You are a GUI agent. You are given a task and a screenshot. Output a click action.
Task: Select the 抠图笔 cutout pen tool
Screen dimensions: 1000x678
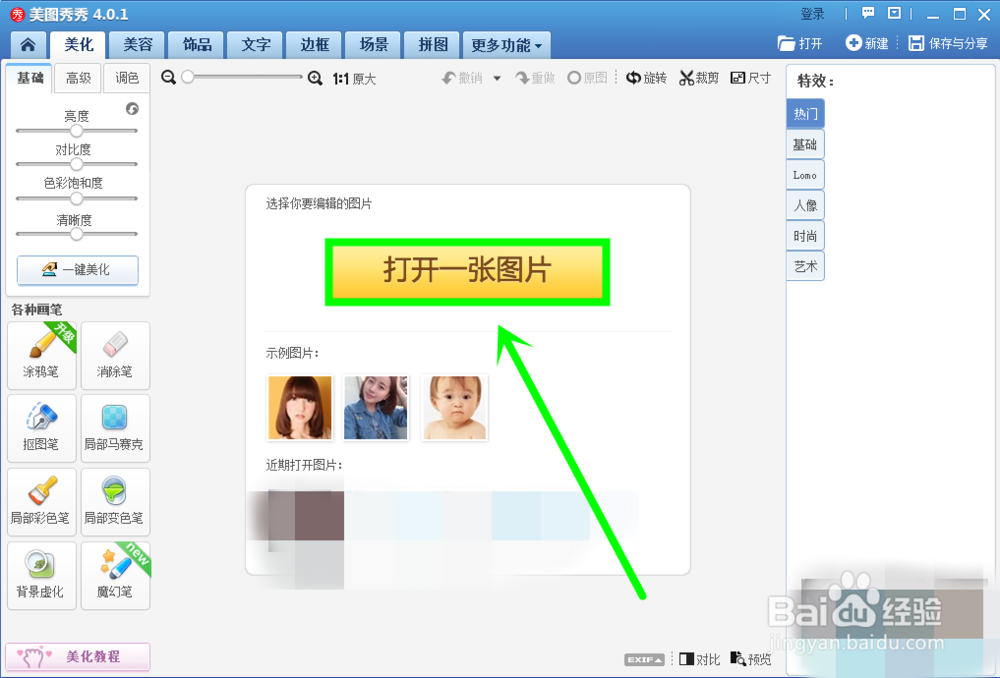click(41, 428)
